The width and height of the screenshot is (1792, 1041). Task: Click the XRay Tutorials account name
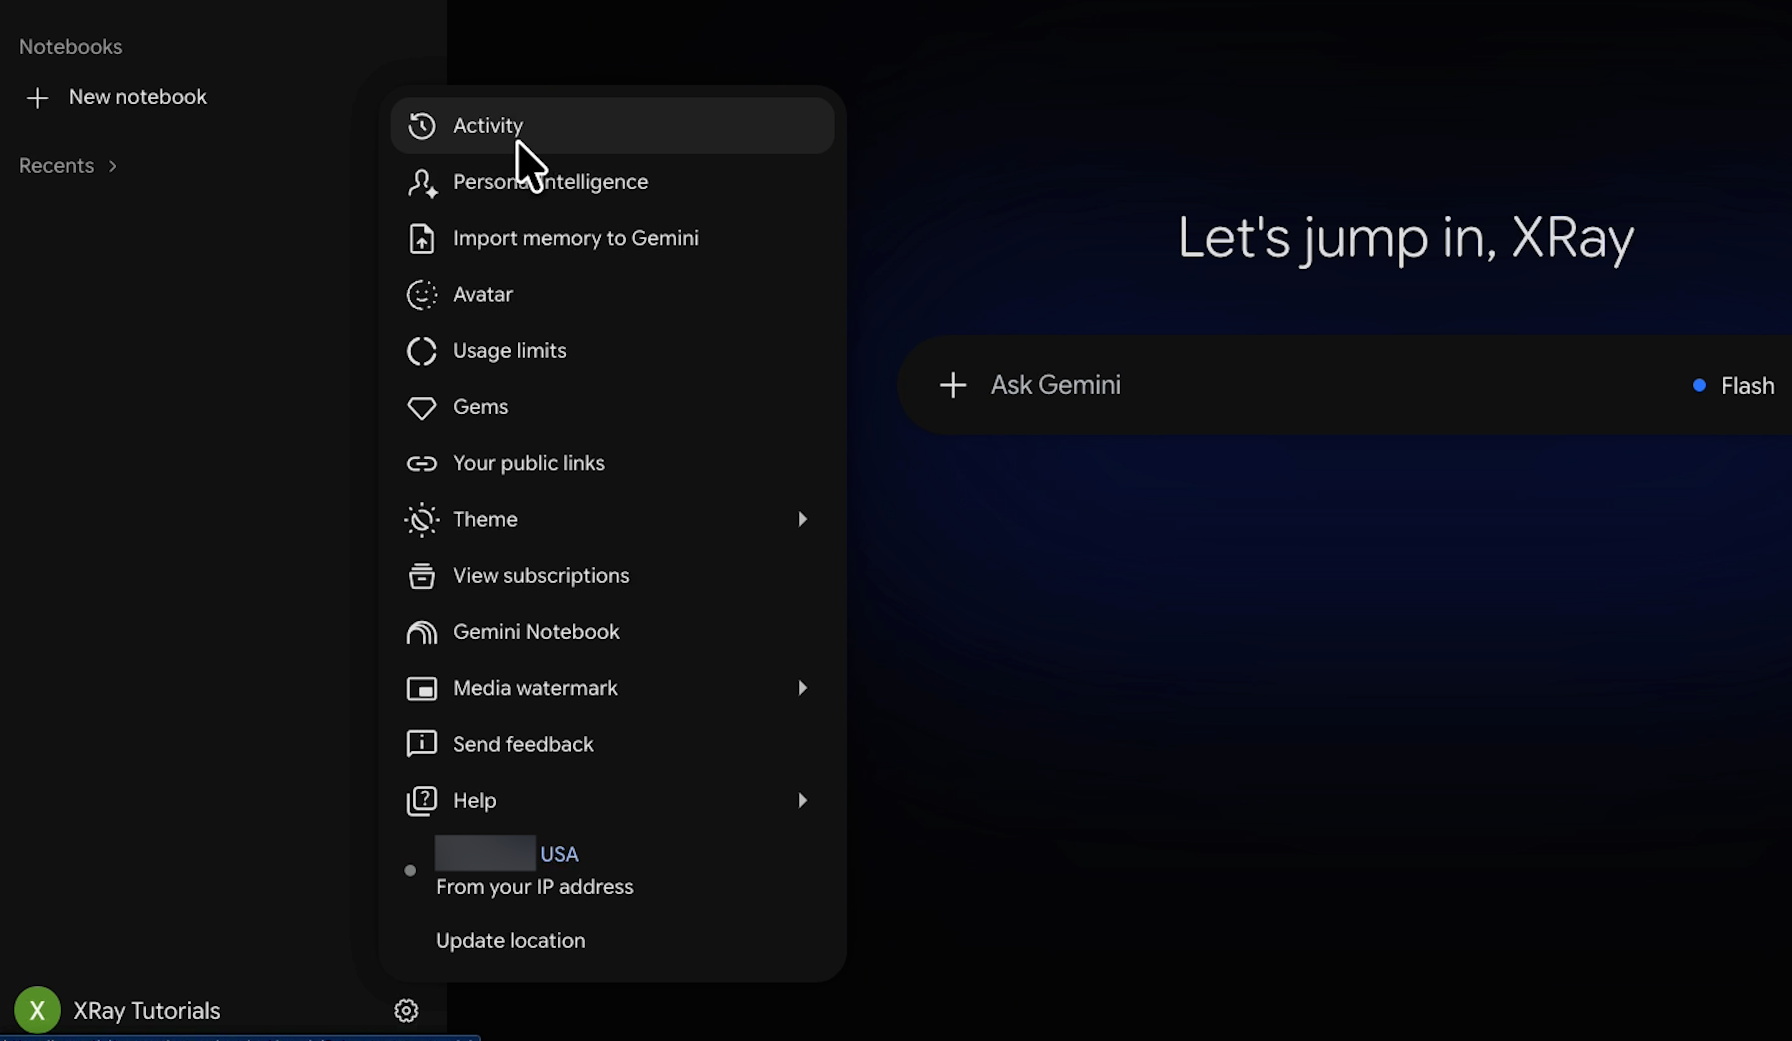147,1011
